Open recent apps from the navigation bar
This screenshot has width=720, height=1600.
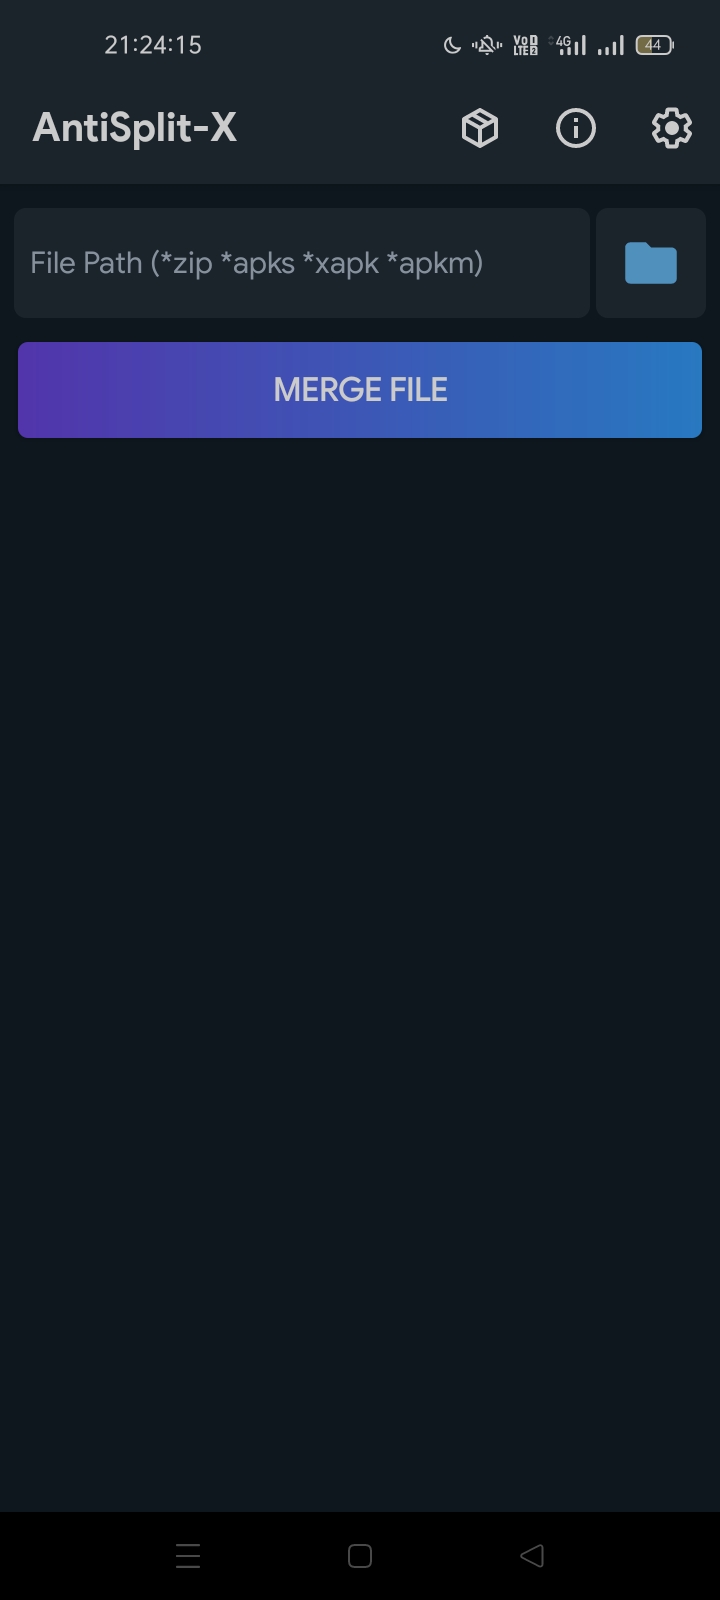click(188, 1556)
